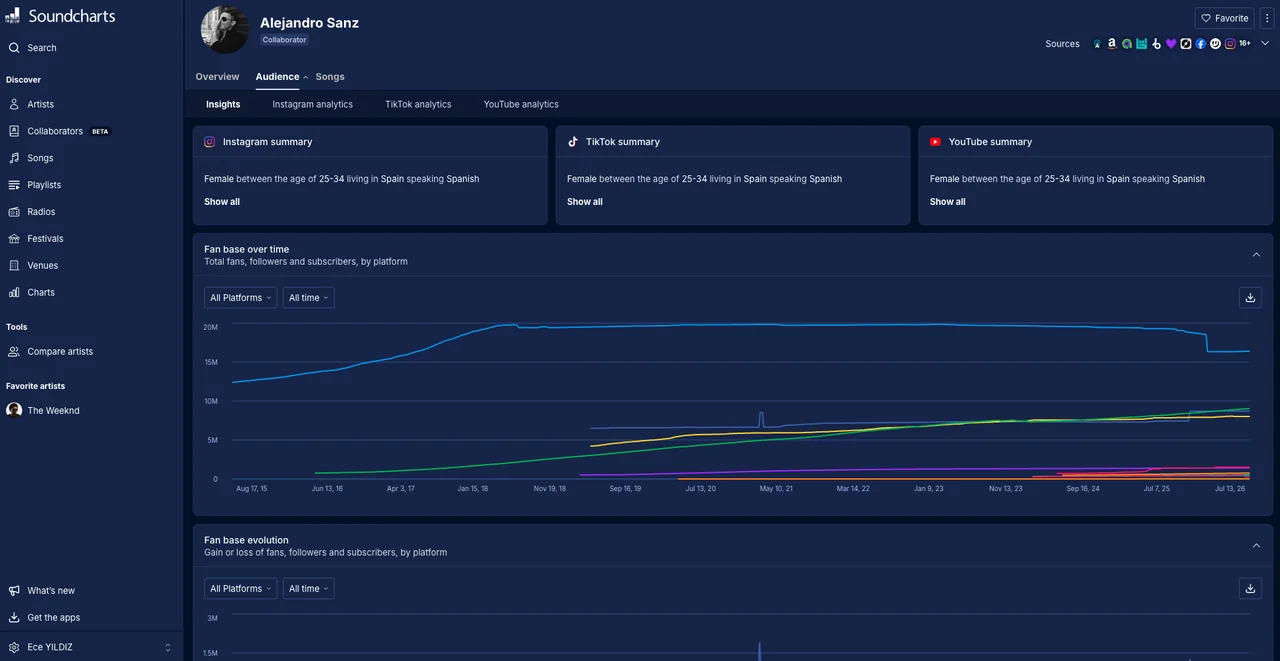Open All time dropdown in Fan base over time

point(308,298)
